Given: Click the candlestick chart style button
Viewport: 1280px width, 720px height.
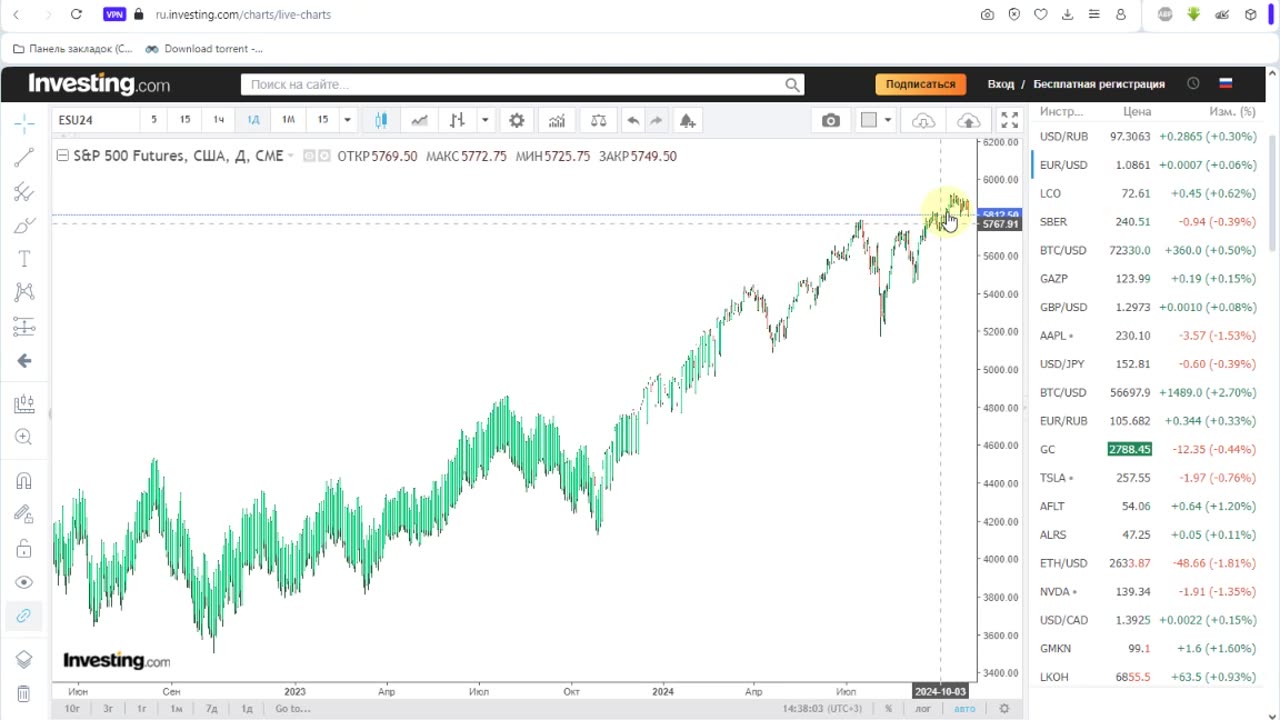Looking at the screenshot, I should (381, 120).
